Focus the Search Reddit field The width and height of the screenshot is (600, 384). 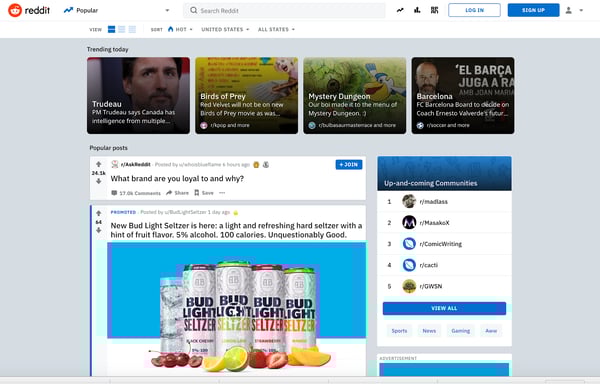(x=284, y=10)
